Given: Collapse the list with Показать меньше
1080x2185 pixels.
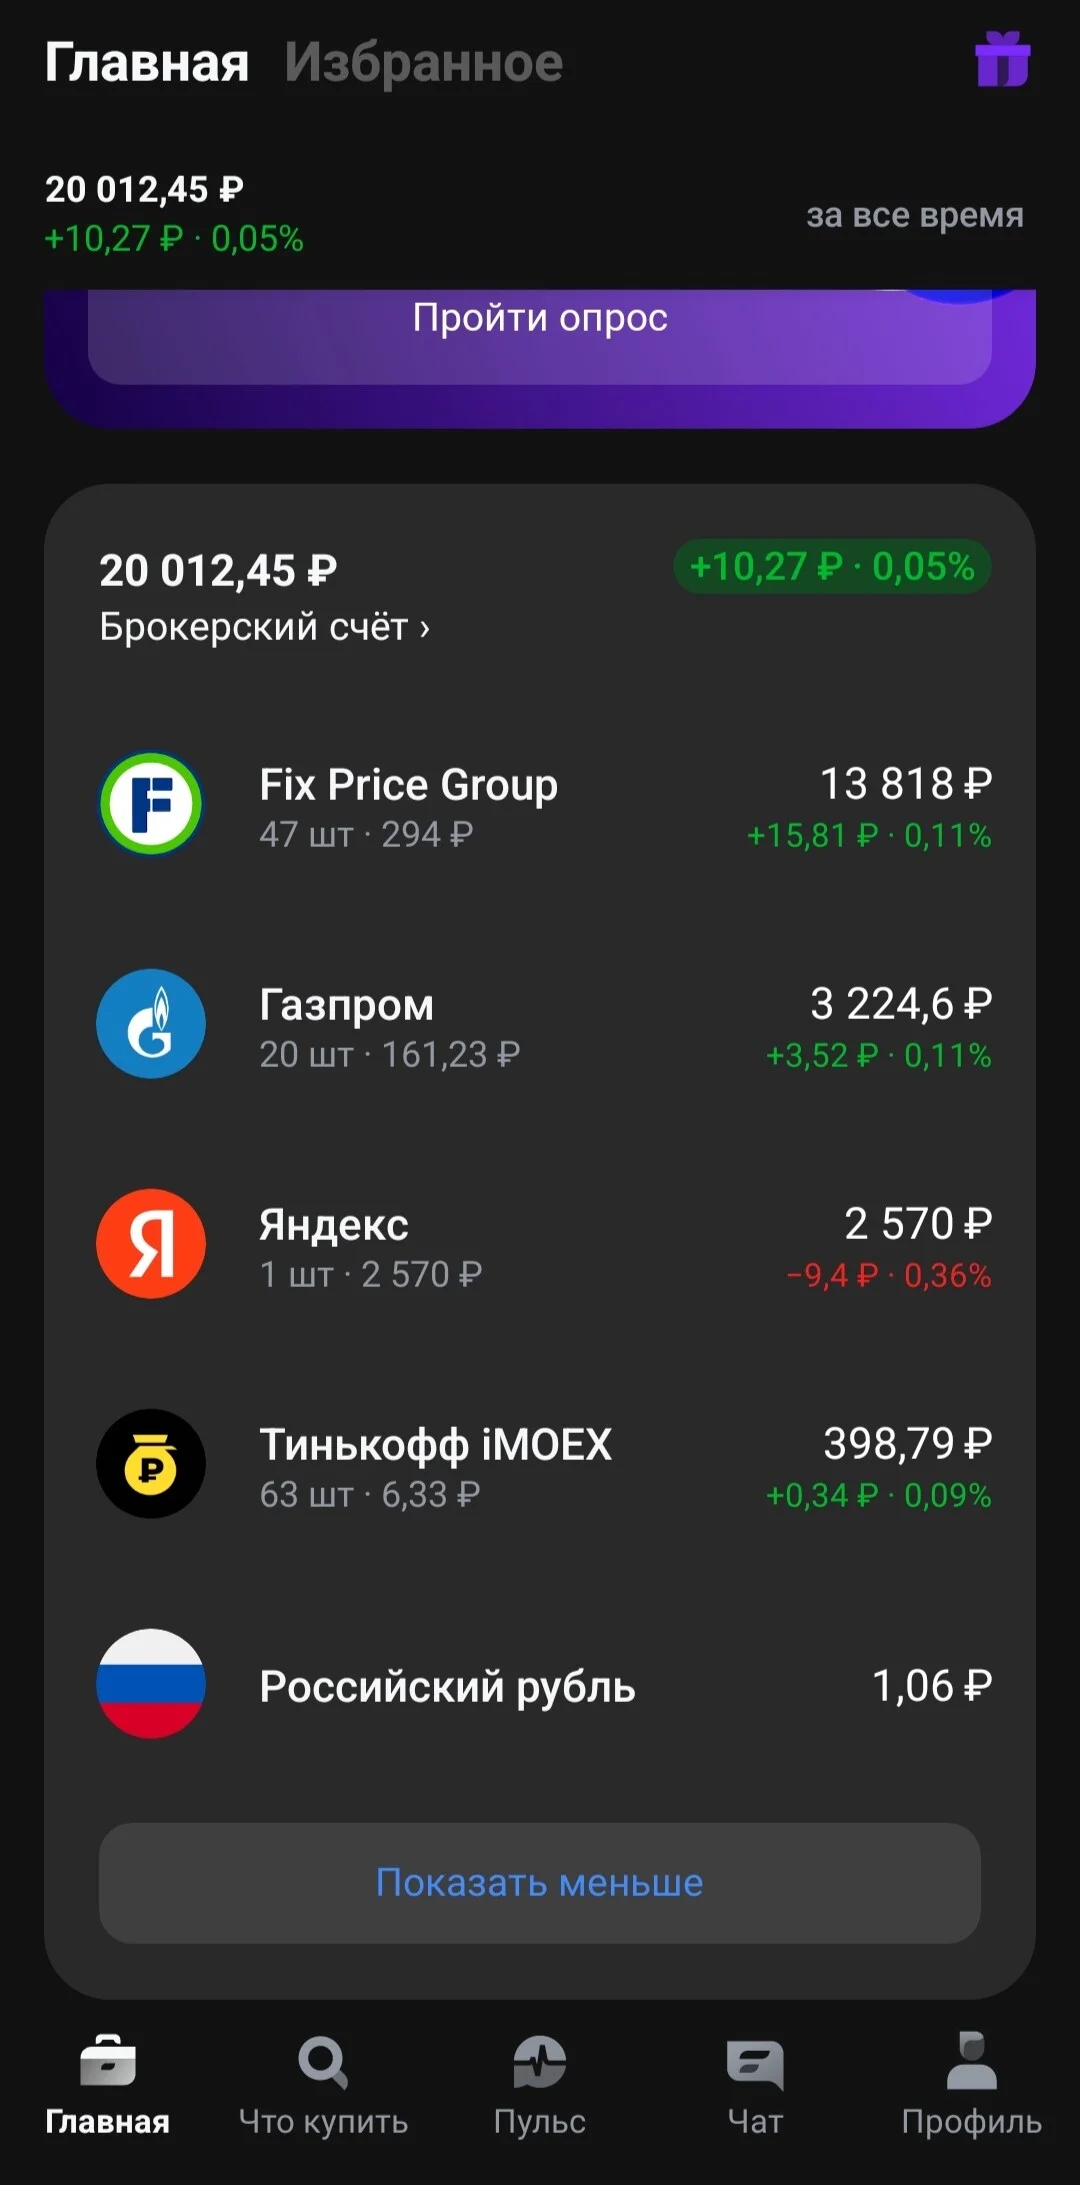Looking at the screenshot, I should tap(540, 1883).
